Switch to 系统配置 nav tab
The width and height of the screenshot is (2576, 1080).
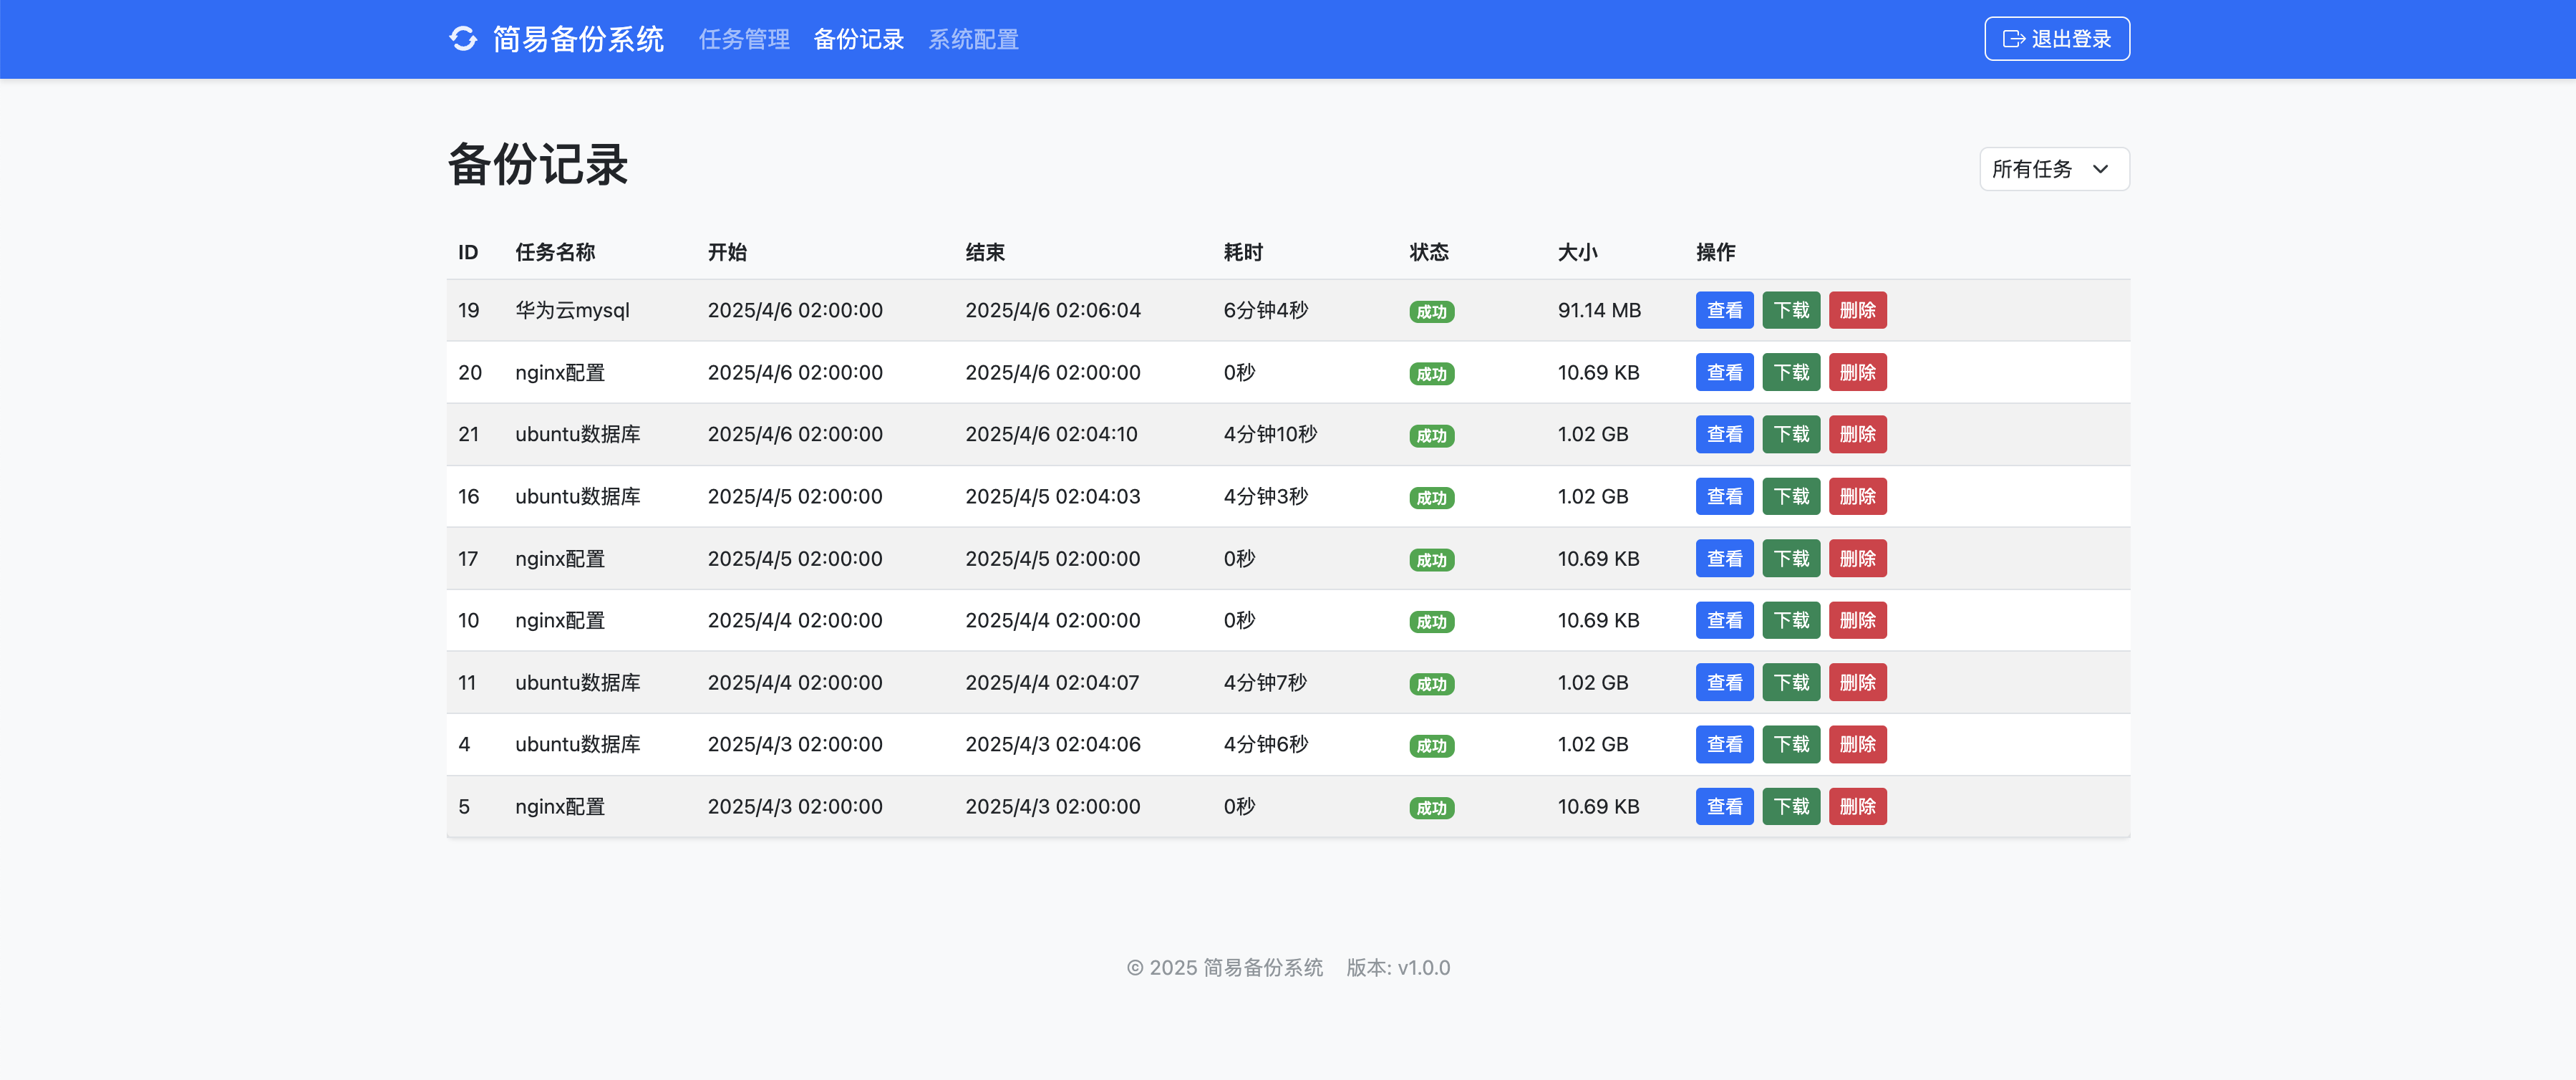(973, 39)
